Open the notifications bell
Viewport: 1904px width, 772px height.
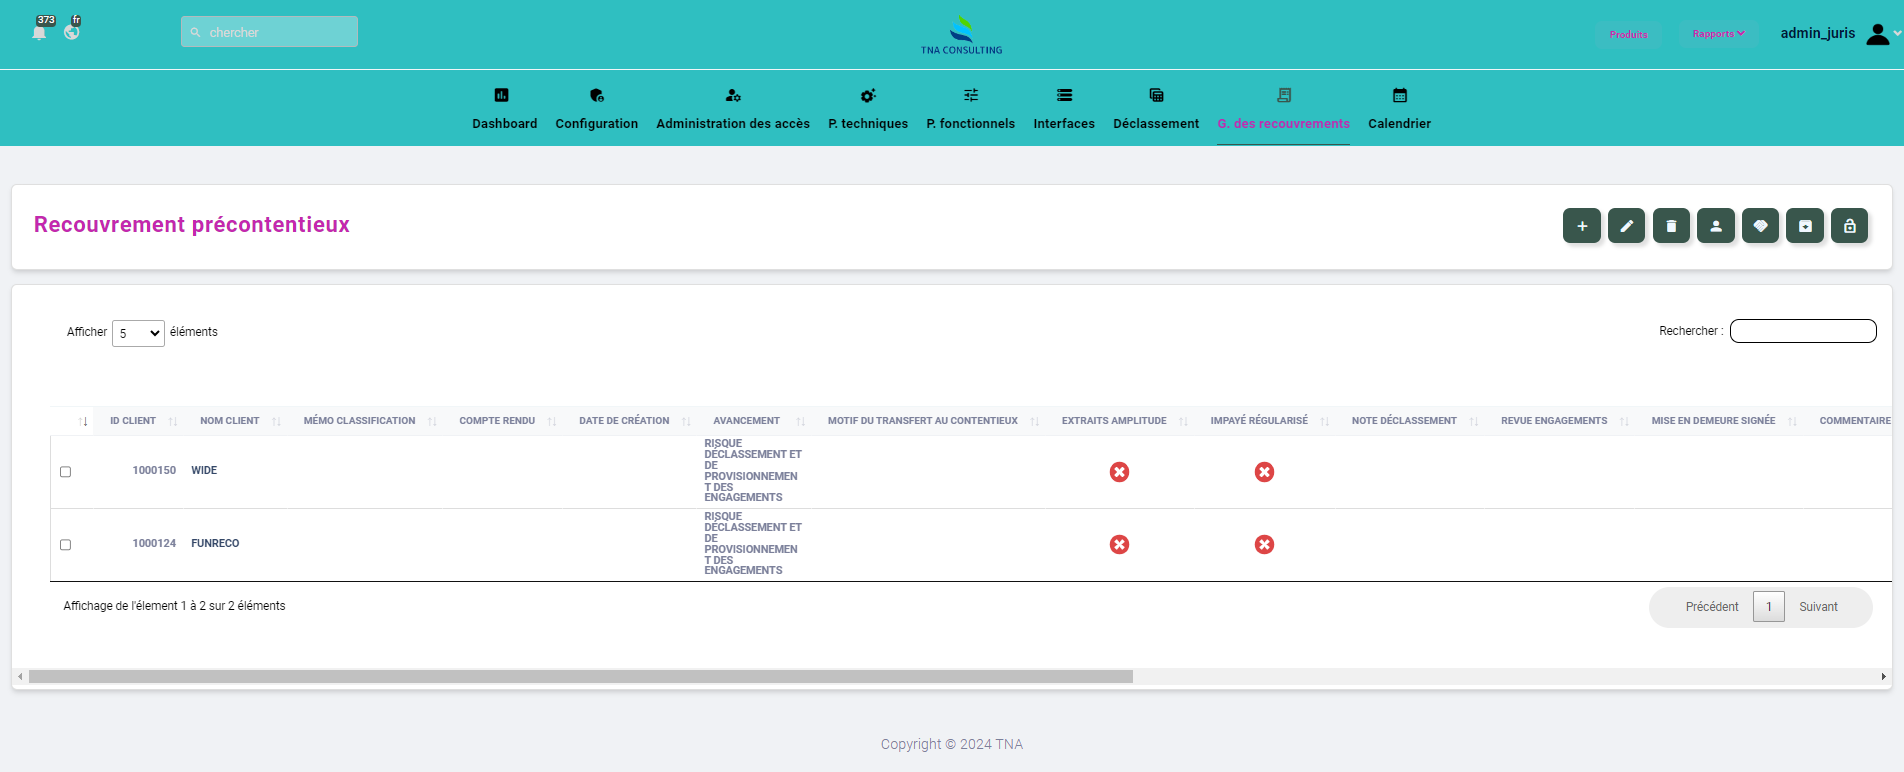pos(40,32)
